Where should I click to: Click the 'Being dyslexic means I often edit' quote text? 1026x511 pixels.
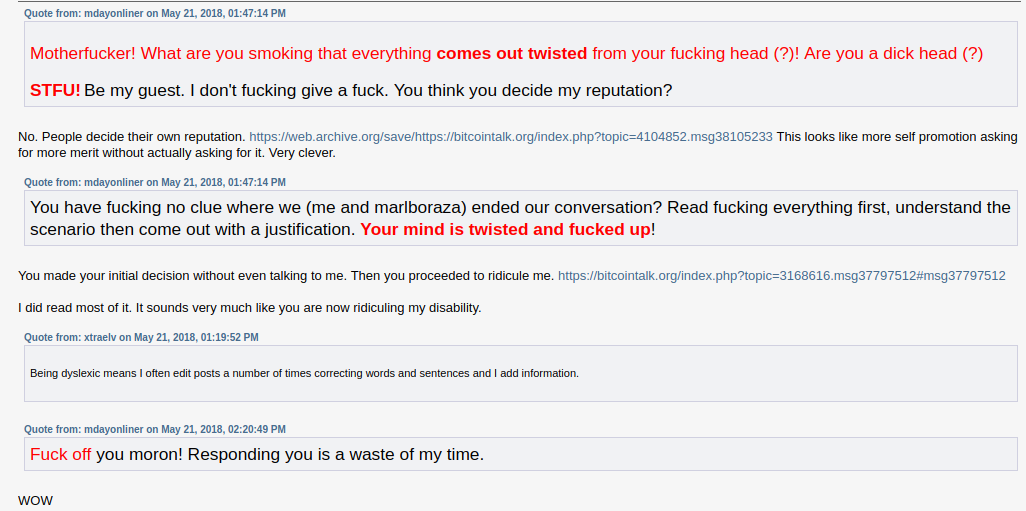click(x=304, y=374)
